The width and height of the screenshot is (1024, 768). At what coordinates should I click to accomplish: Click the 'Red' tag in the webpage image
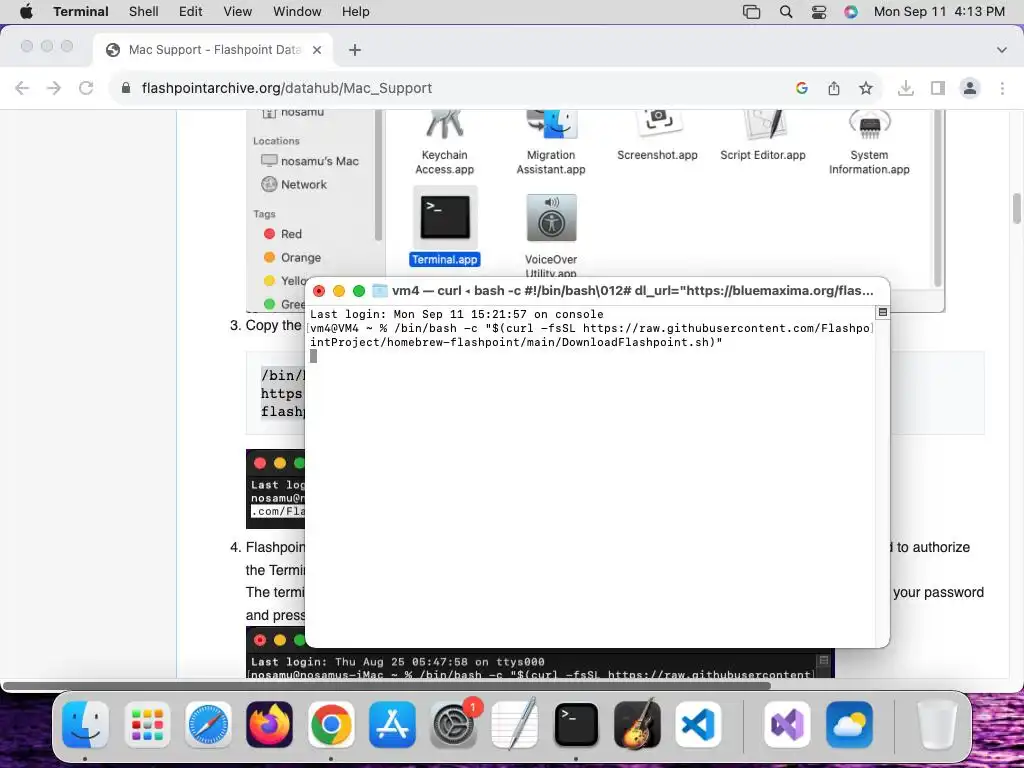[x=291, y=234]
